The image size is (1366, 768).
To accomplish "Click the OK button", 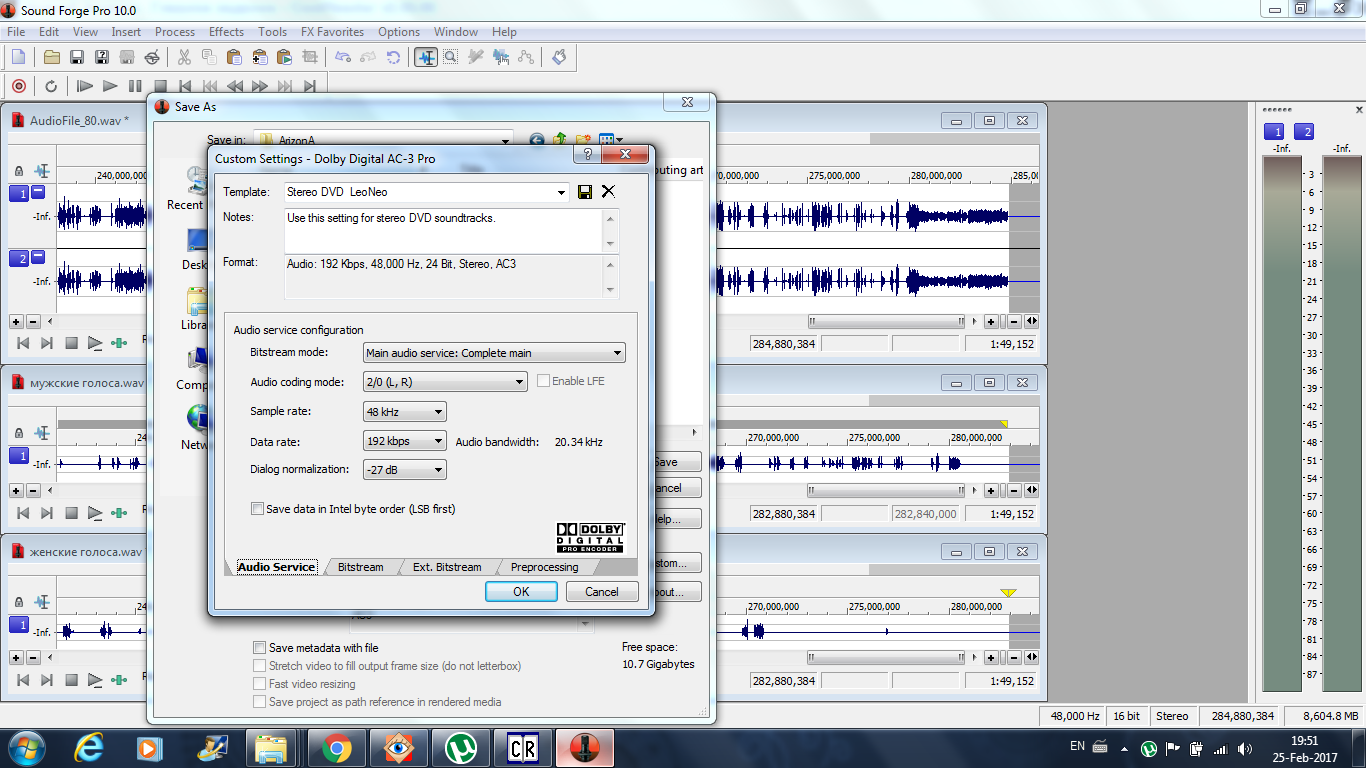I will coord(521,591).
